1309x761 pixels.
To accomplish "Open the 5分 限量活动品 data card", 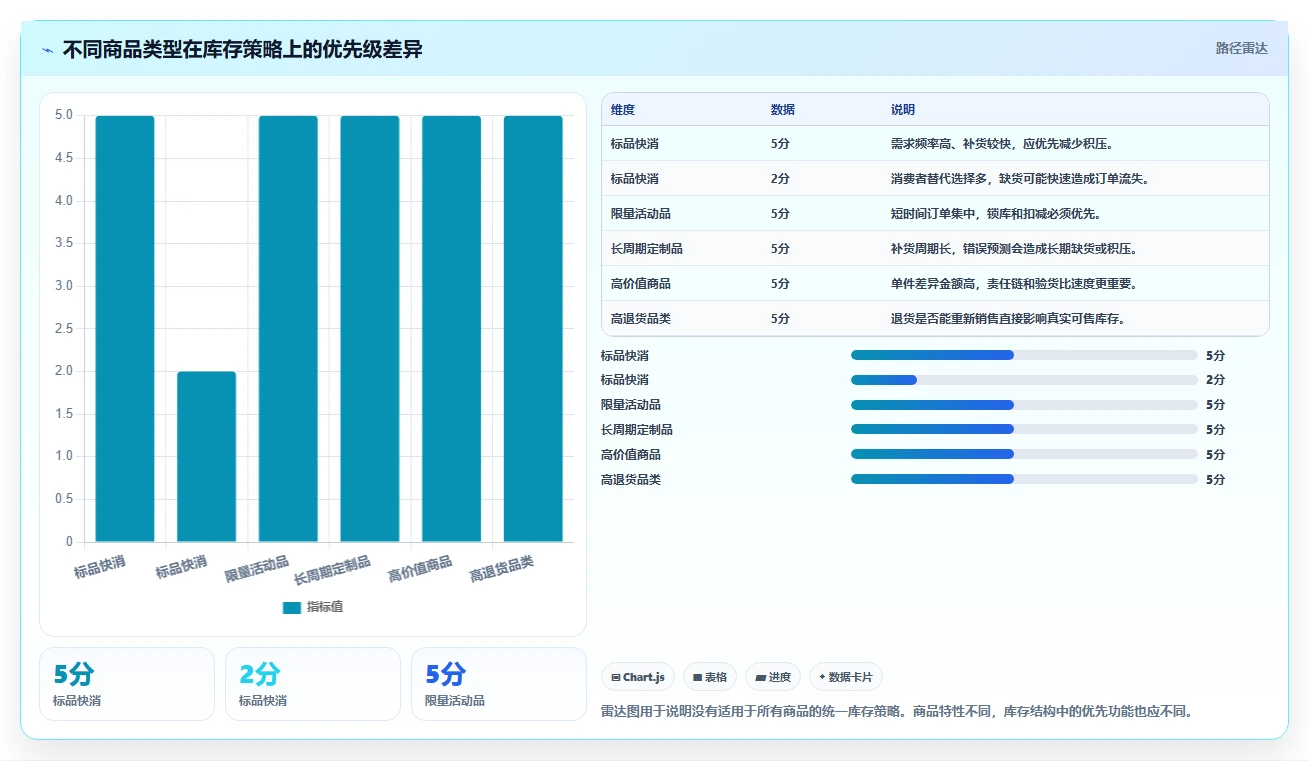I will (499, 684).
